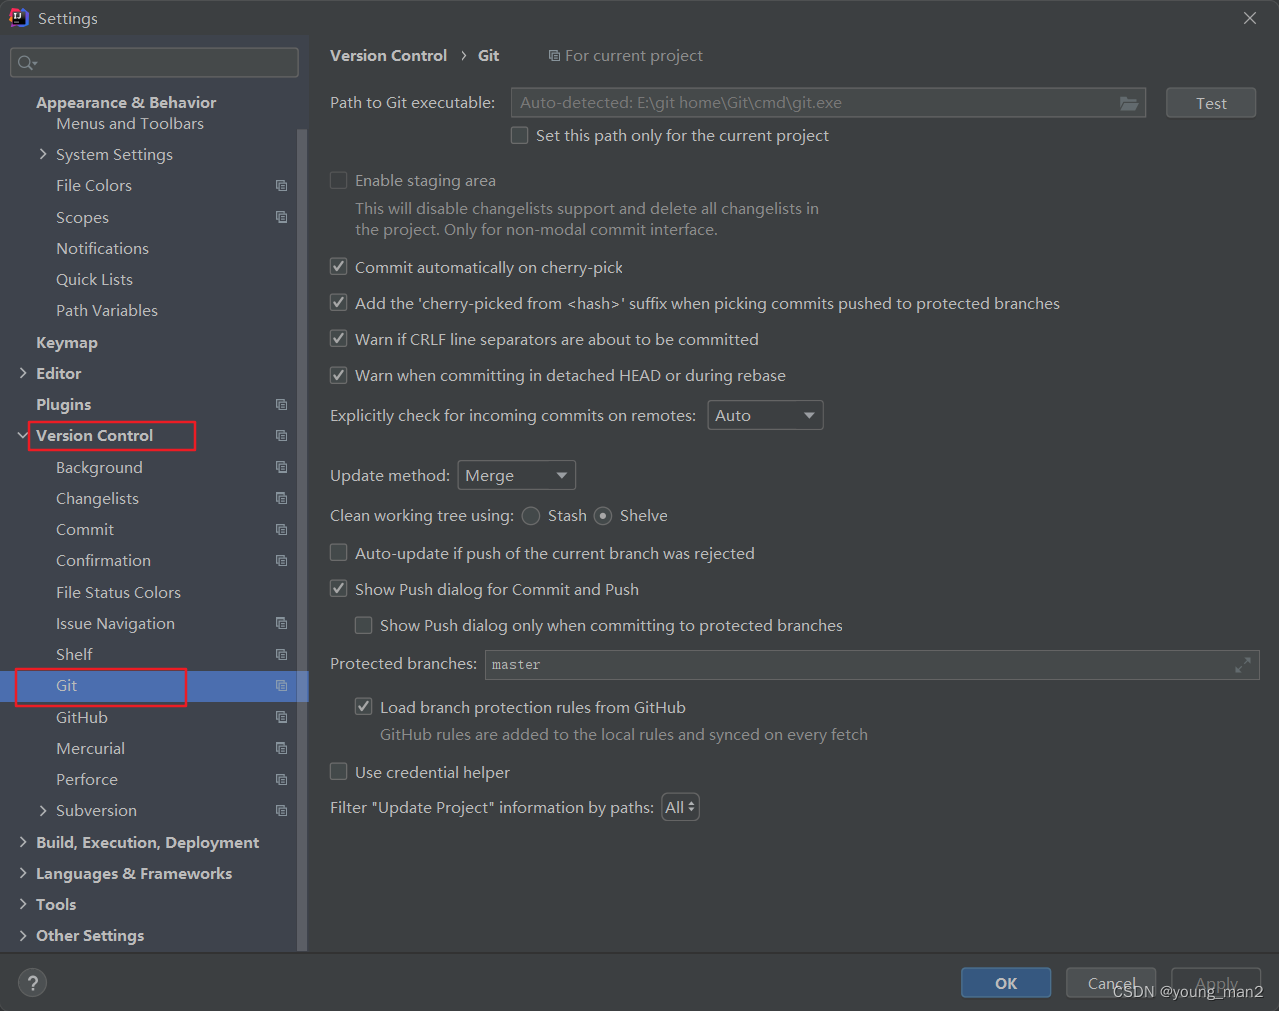Viewport: 1279px width, 1011px height.
Task: Expand the Editor settings section
Action: click(23, 373)
